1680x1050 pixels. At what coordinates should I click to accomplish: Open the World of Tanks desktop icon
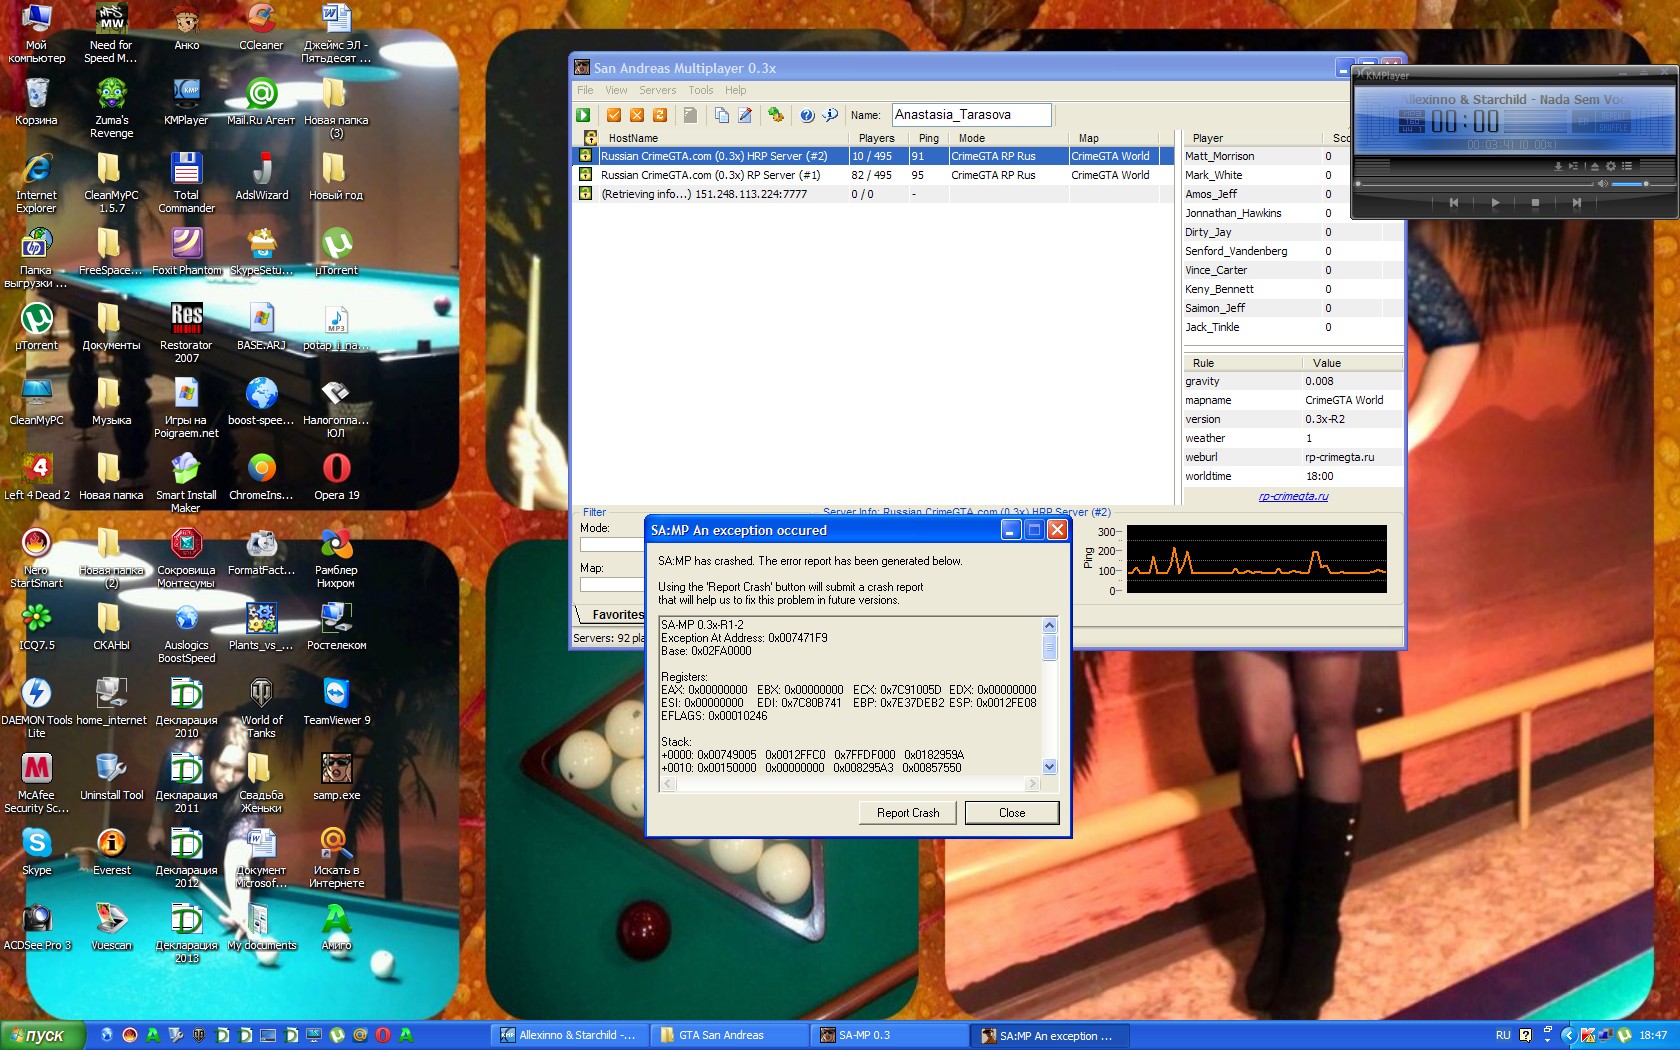coord(261,708)
